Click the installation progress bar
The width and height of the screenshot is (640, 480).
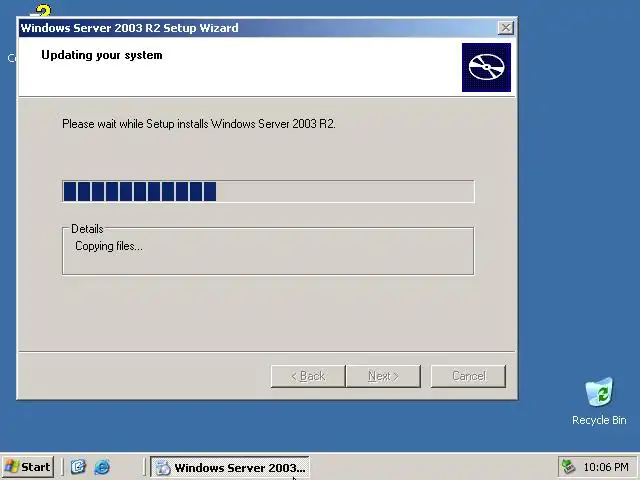[268, 191]
